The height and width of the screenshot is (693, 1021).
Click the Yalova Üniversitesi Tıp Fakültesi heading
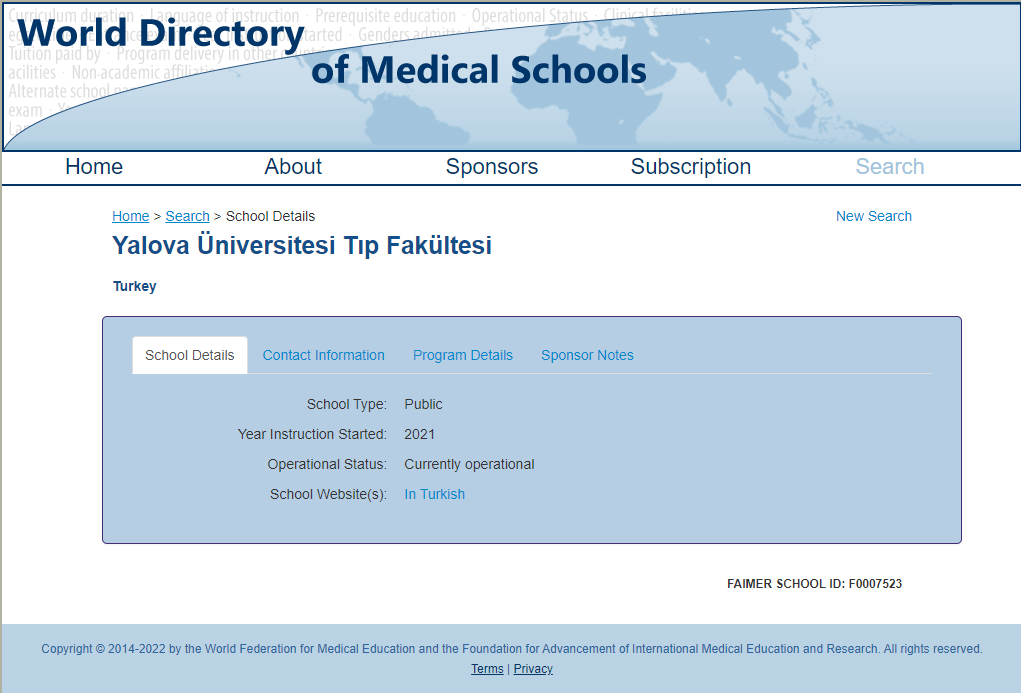[301, 246]
